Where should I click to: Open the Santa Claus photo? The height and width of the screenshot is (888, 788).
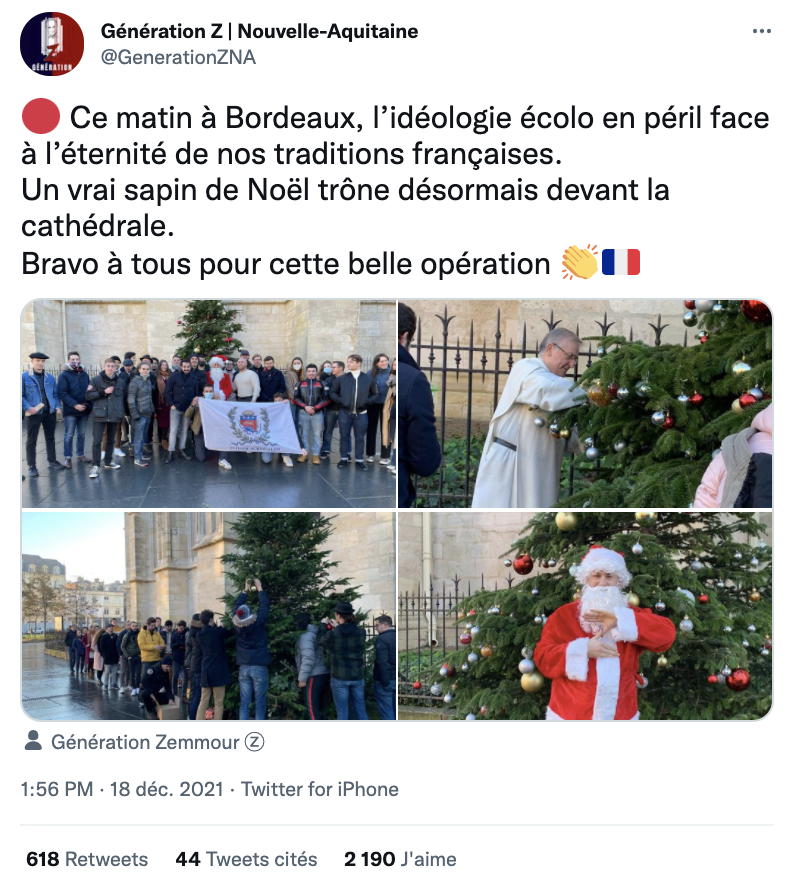pyautogui.click(x=585, y=616)
